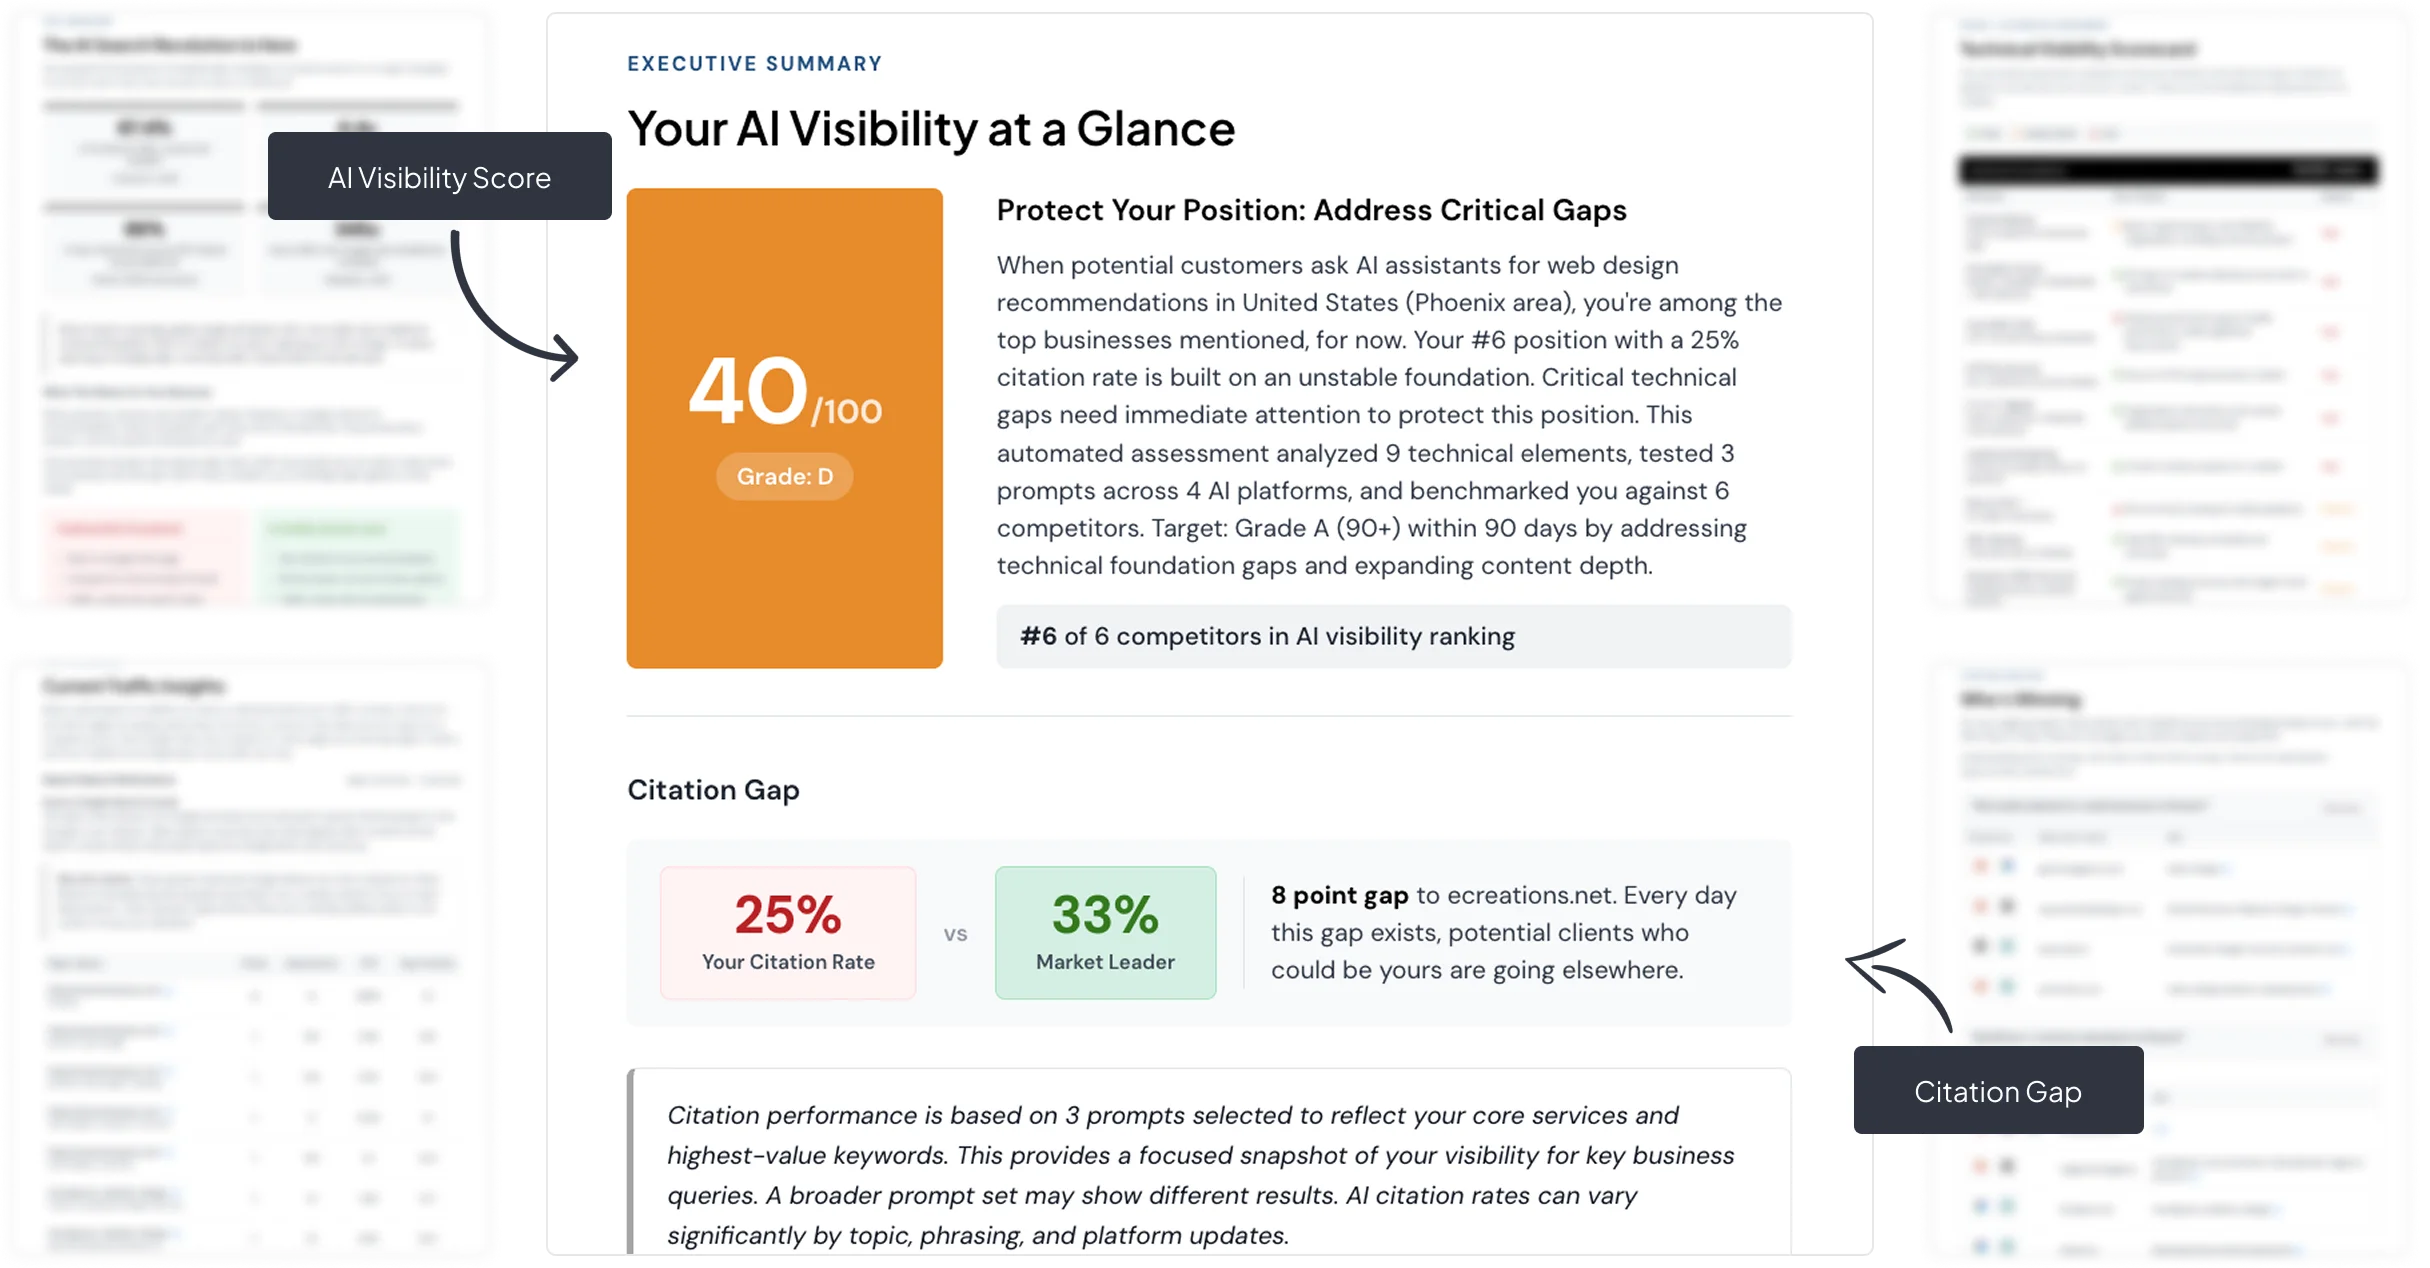The width and height of the screenshot is (2430, 1268).
Task: Click the "Protect Your Position" subheading
Action: tap(1311, 210)
